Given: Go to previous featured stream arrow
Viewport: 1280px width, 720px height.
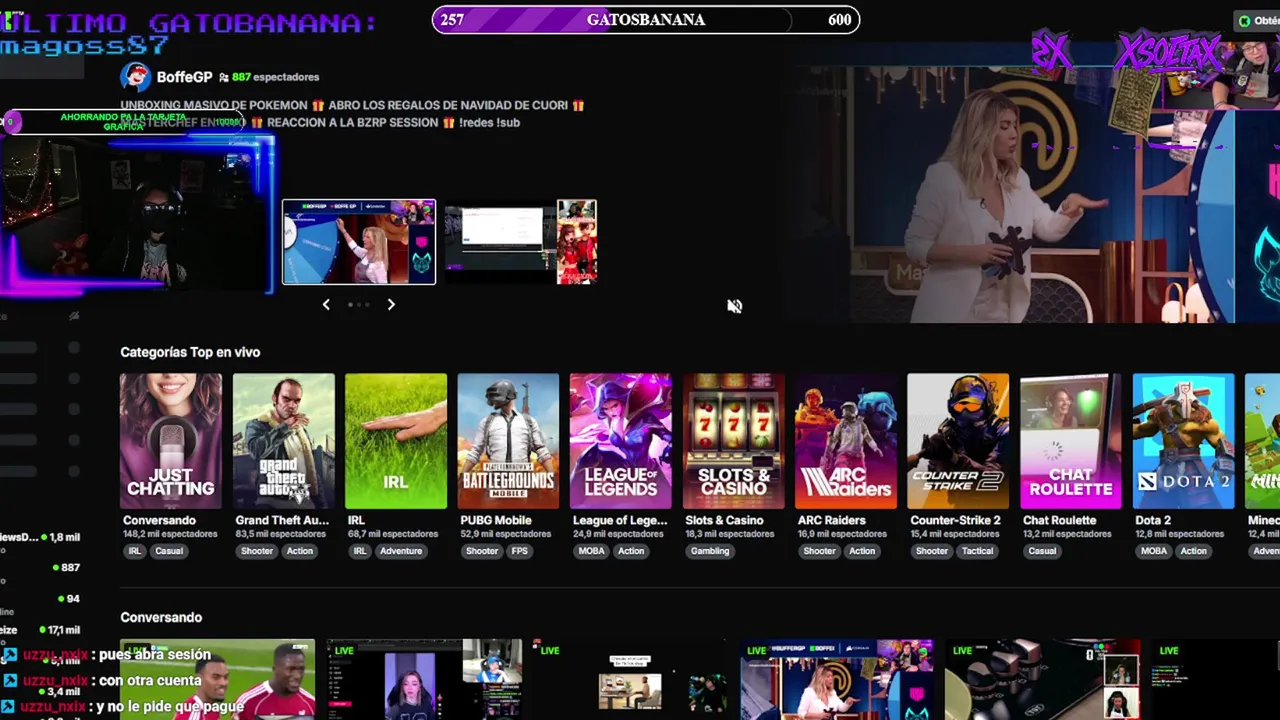Looking at the screenshot, I should click(x=326, y=304).
